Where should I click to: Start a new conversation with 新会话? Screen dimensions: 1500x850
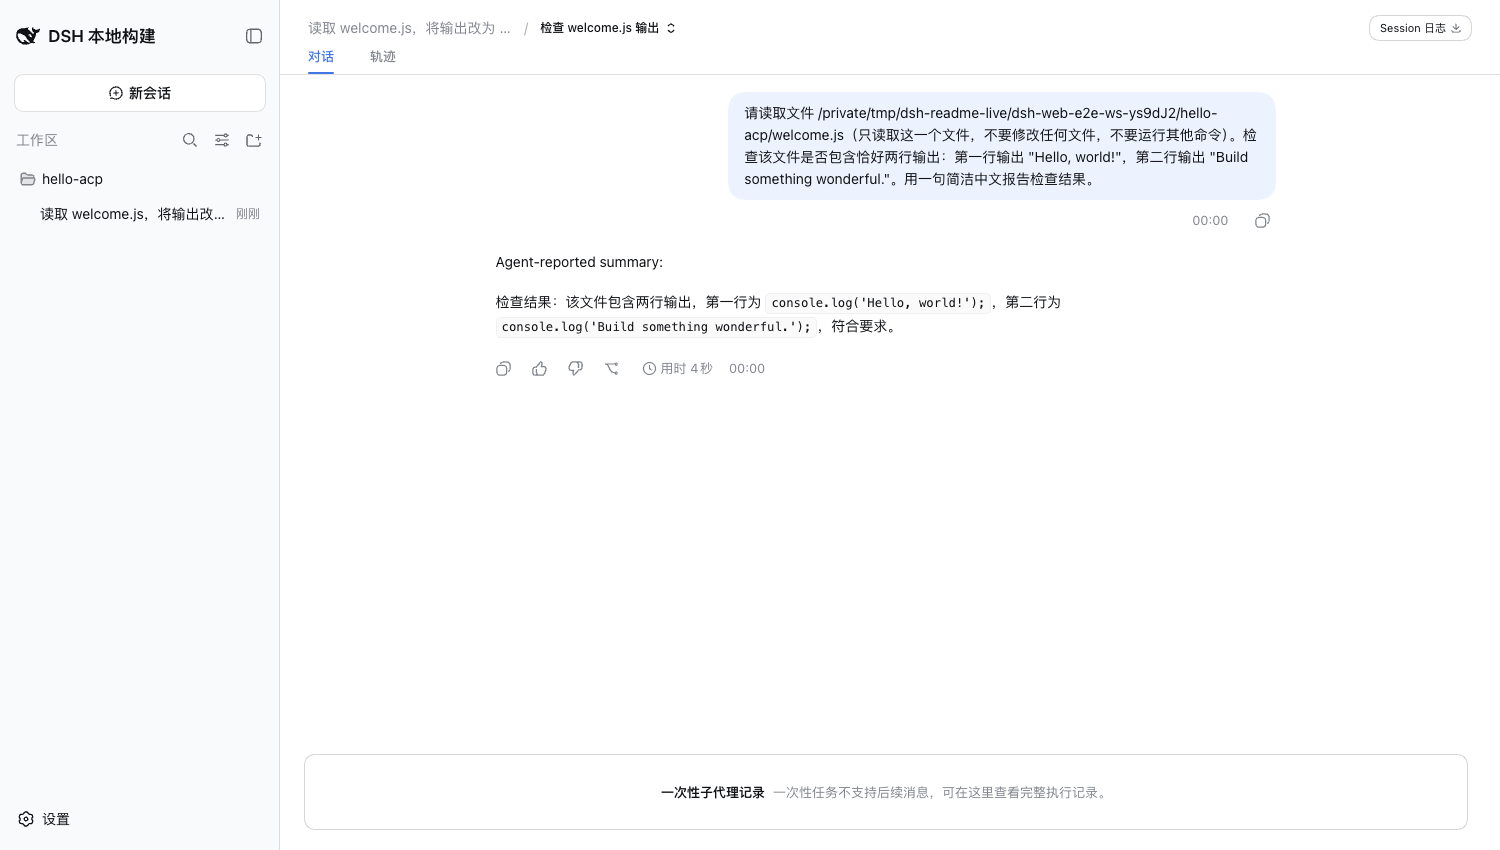(140, 93)
